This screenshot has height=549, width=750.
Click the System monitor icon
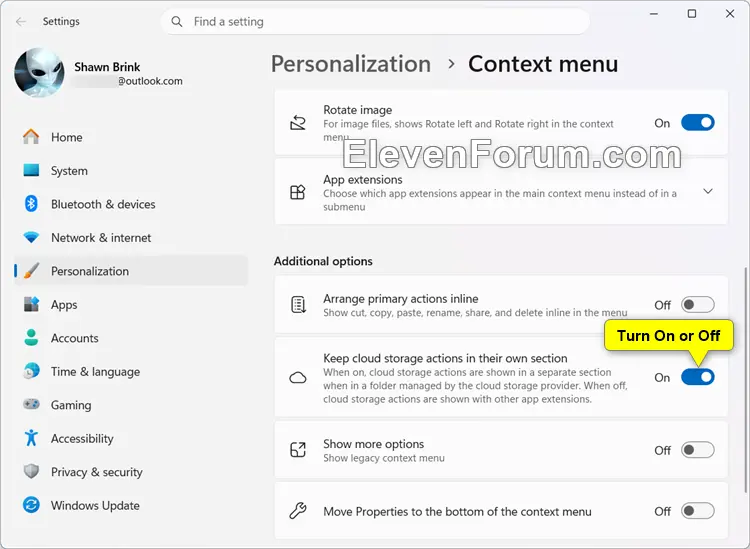coord(31,170)
